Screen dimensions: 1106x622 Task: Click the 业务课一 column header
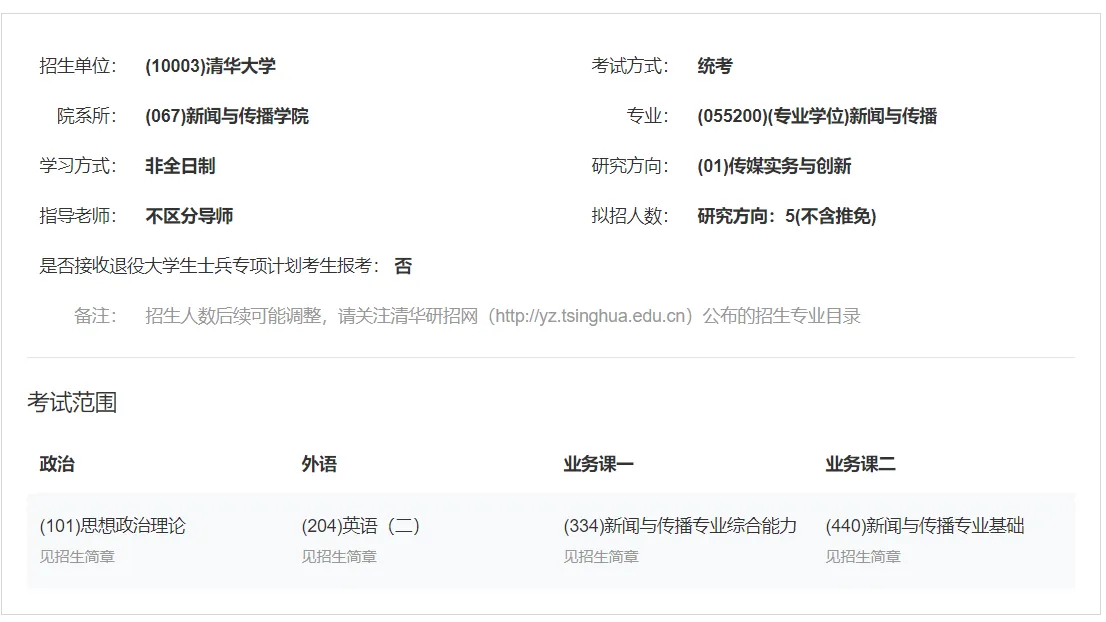click(x=598, y=464)
